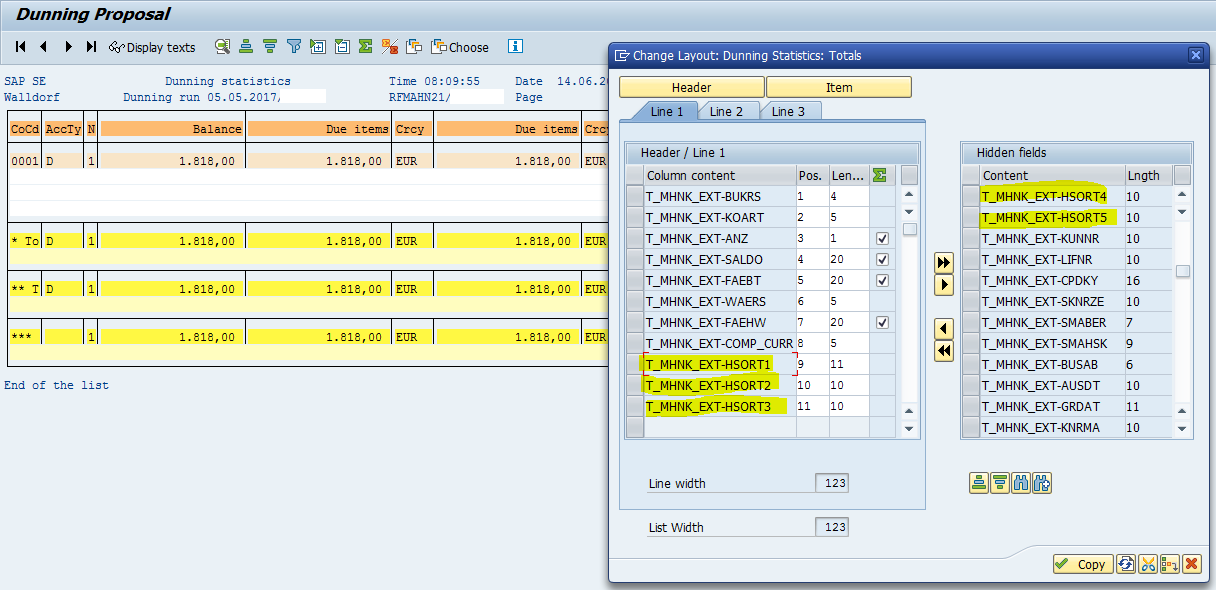Cancel the Change Layout dialog with red X
This screenshot has width=1216, height=590.
pos(1191,564)
